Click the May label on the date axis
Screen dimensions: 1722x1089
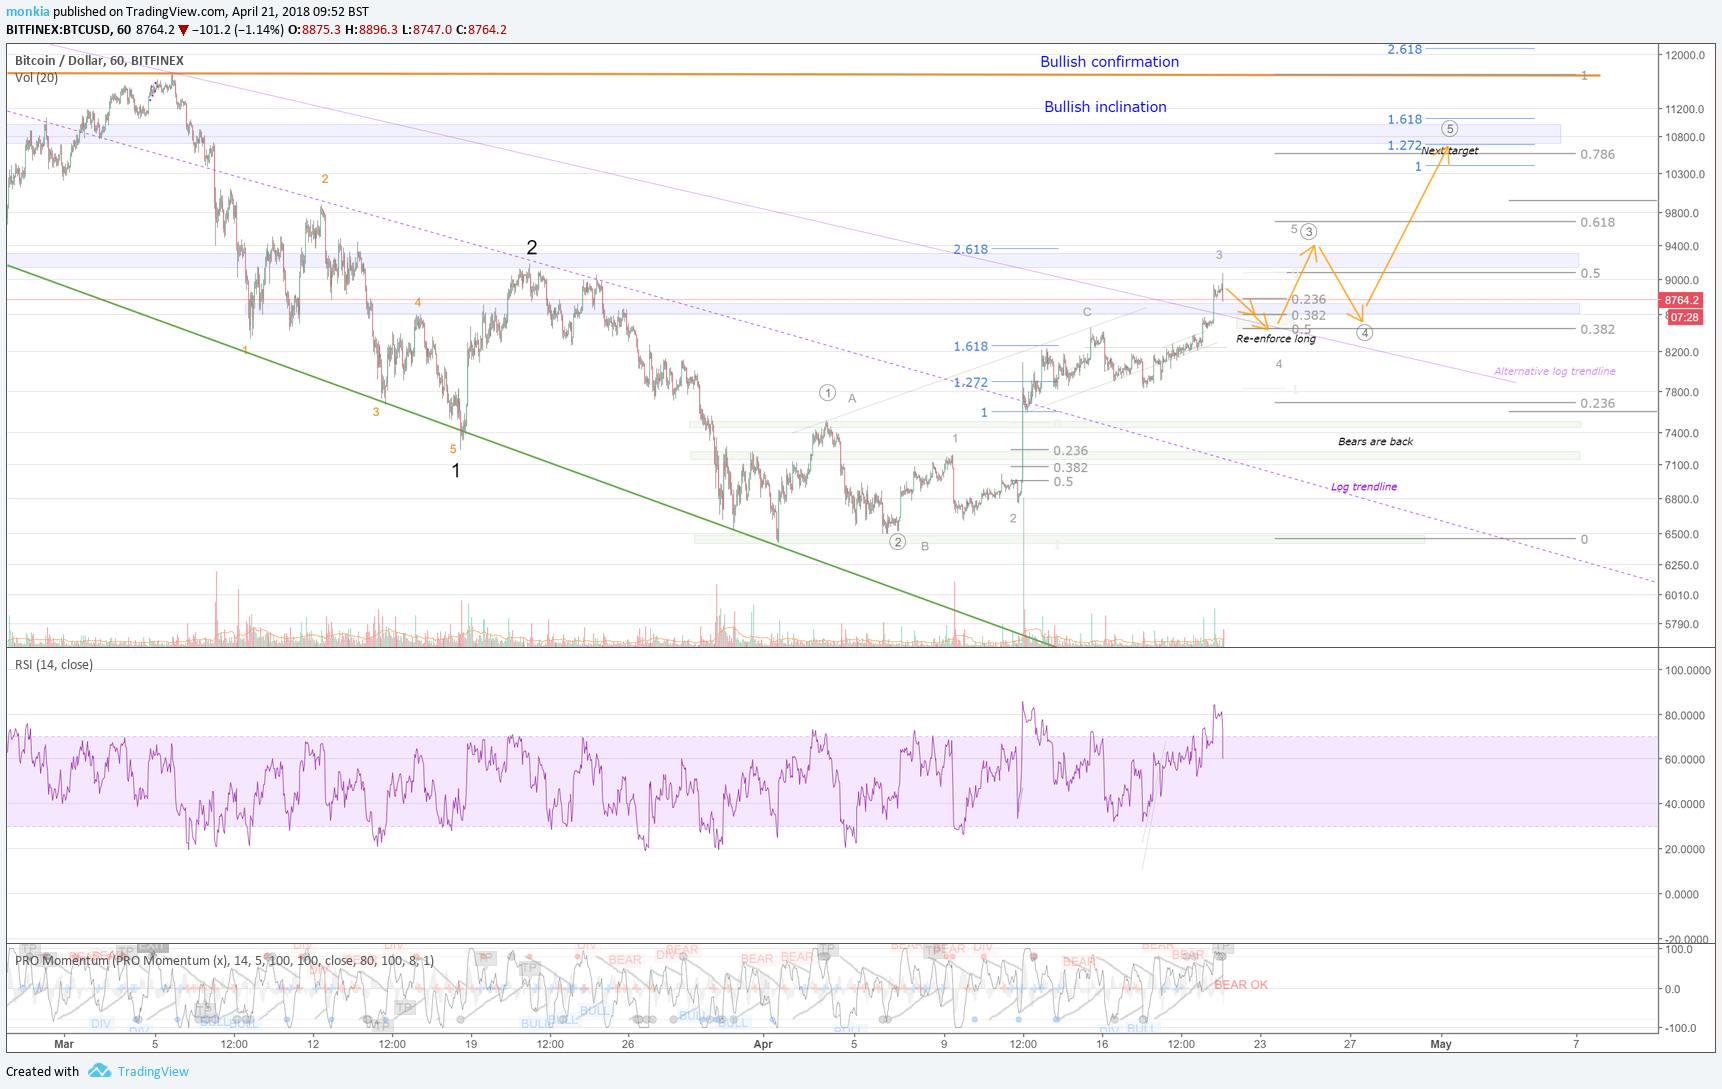1441,1044
